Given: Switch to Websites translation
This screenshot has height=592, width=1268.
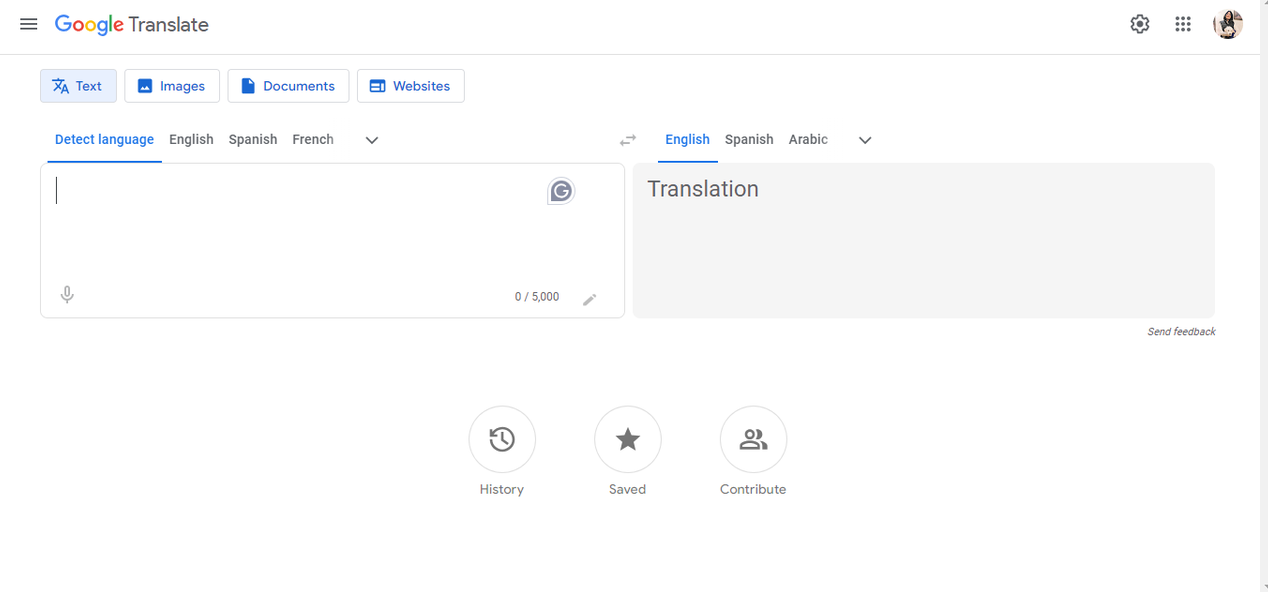Looking at the screenshot, I should [410, 86].
